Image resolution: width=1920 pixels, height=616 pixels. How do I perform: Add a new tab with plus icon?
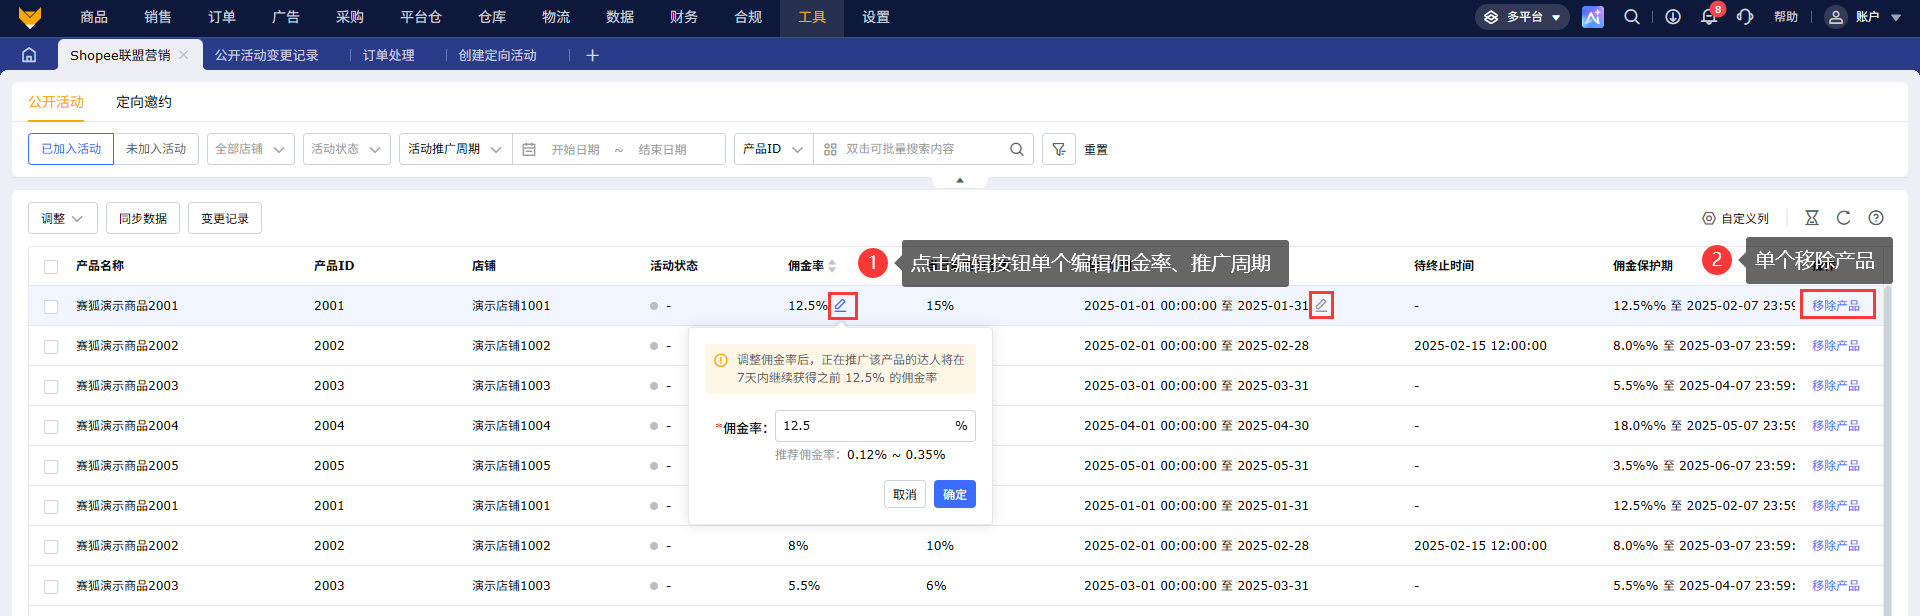point(592,55)
